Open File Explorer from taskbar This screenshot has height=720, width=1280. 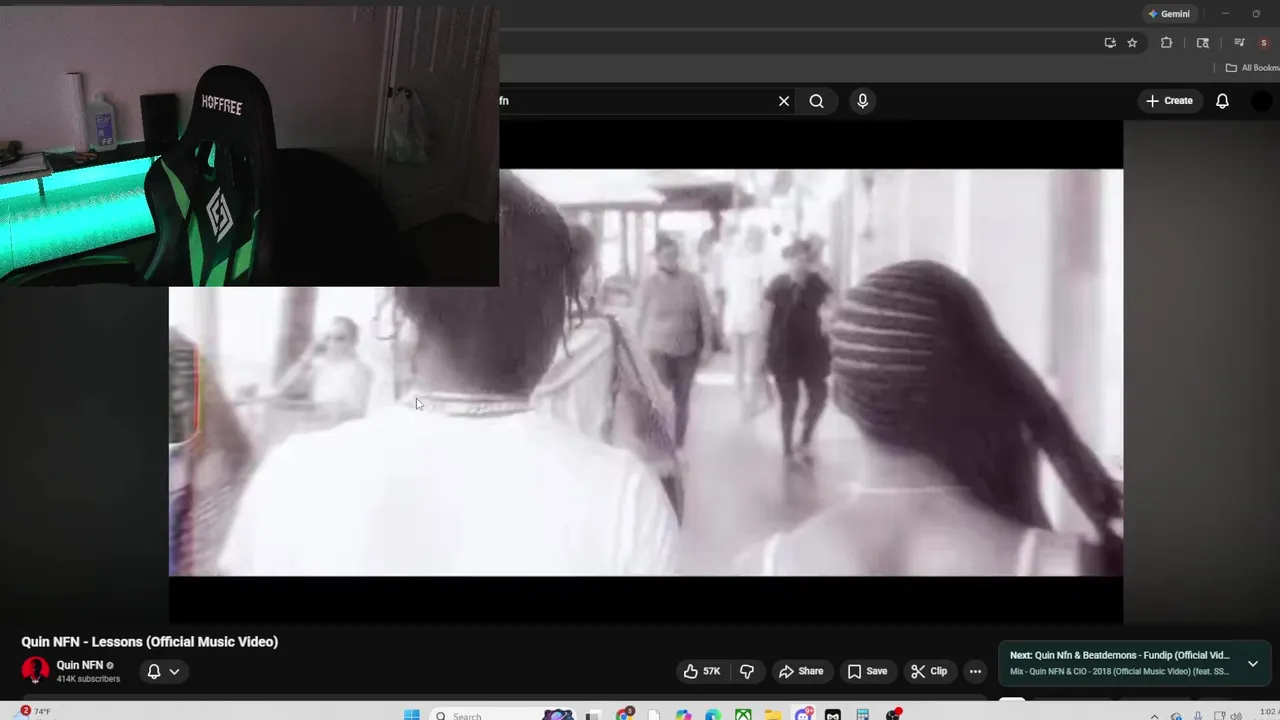click(x=773, y=714)
